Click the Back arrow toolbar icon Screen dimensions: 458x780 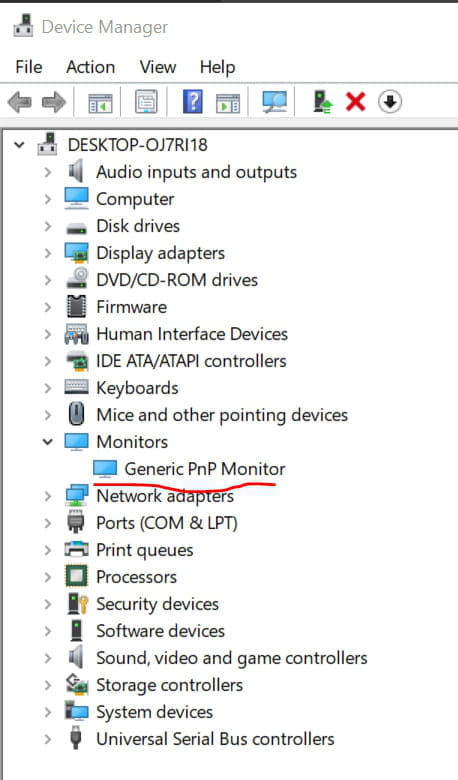point(19,102)
